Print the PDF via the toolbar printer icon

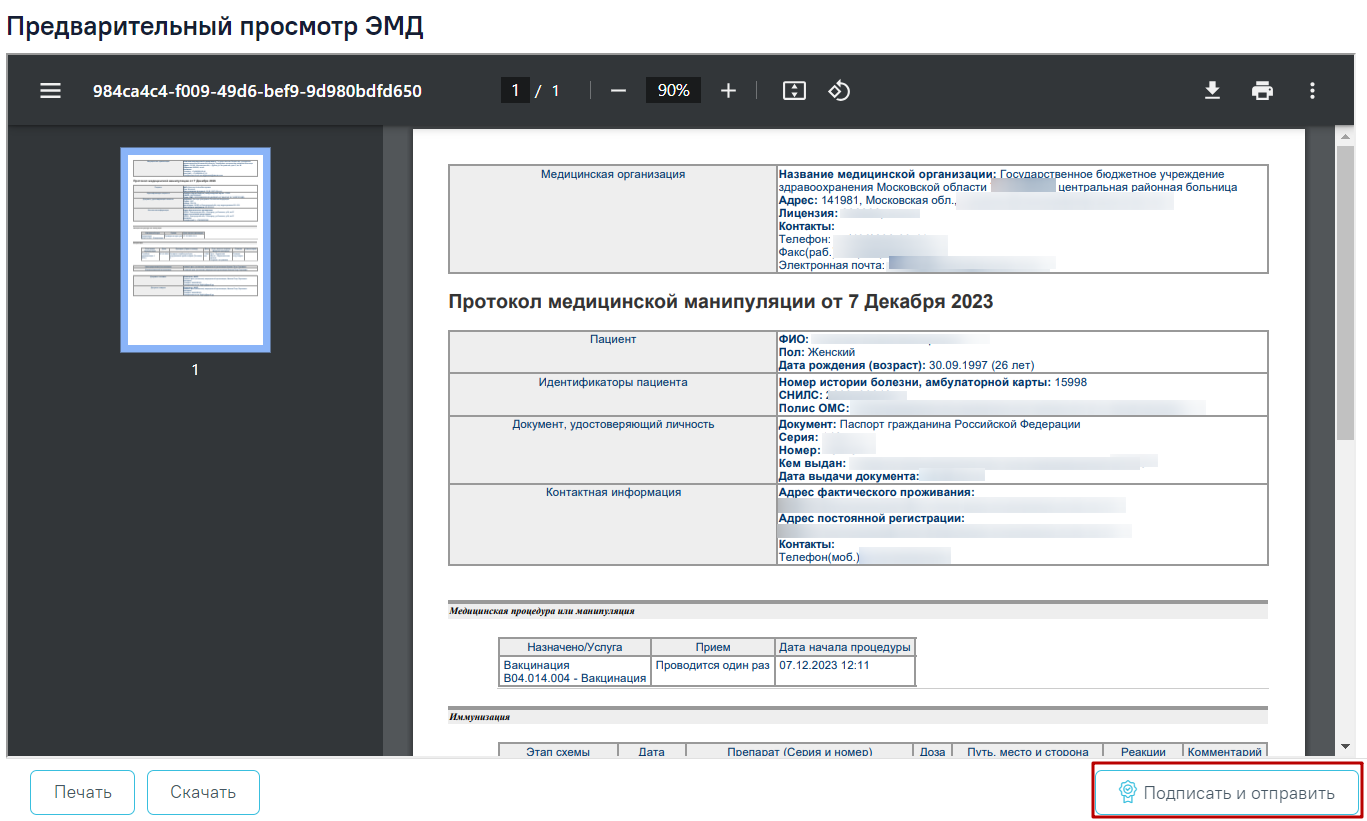(1263, 91)
